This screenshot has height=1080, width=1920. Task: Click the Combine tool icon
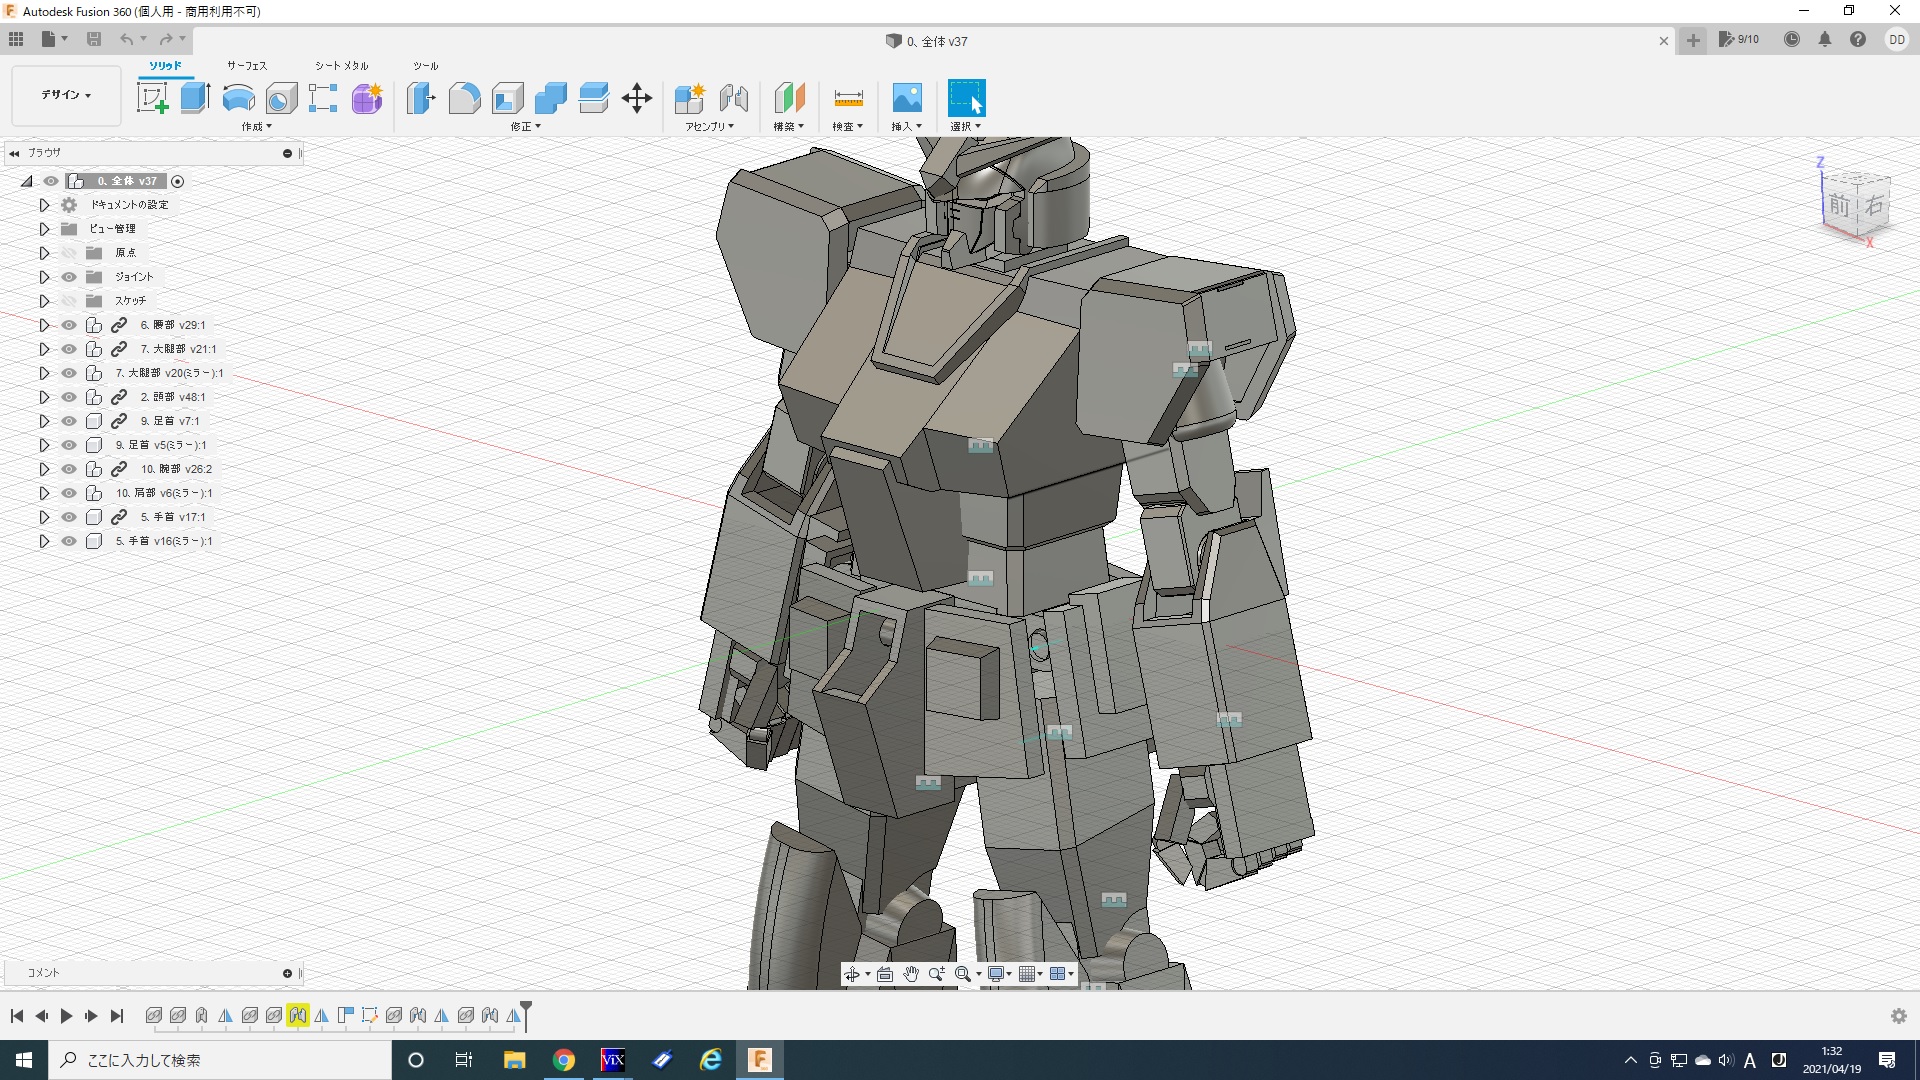(x=550, y=98)
